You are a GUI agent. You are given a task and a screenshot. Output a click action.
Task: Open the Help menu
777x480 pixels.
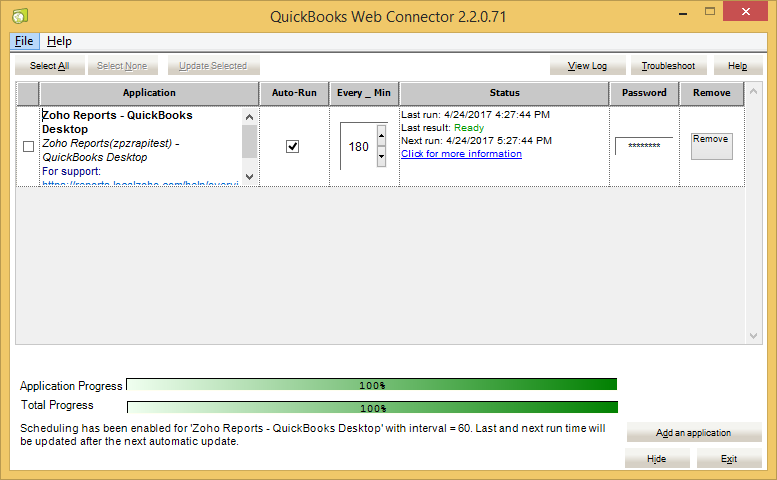pyautogui.click(x=59, y=41)
